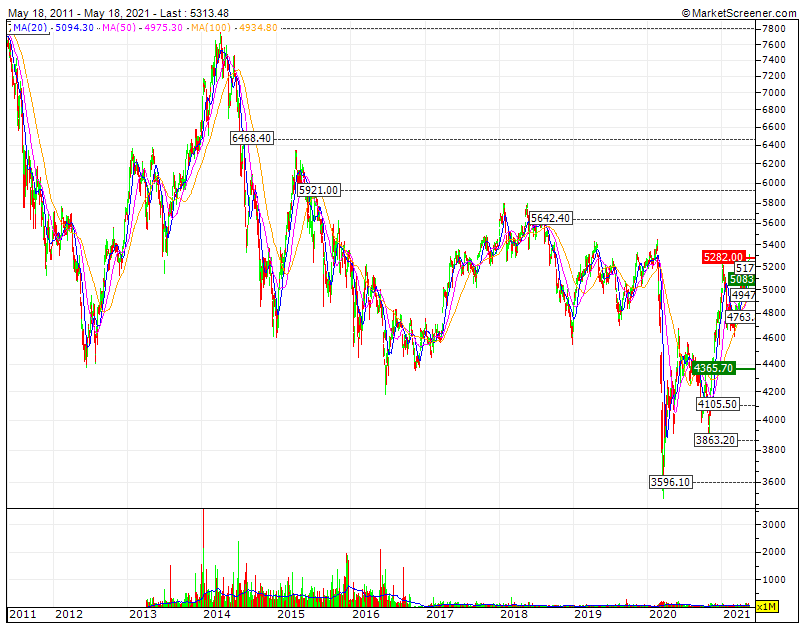The width and height of the screenshot is (805, 630).
Task: Click the 4763 price level label
Action: coord(740,317)
